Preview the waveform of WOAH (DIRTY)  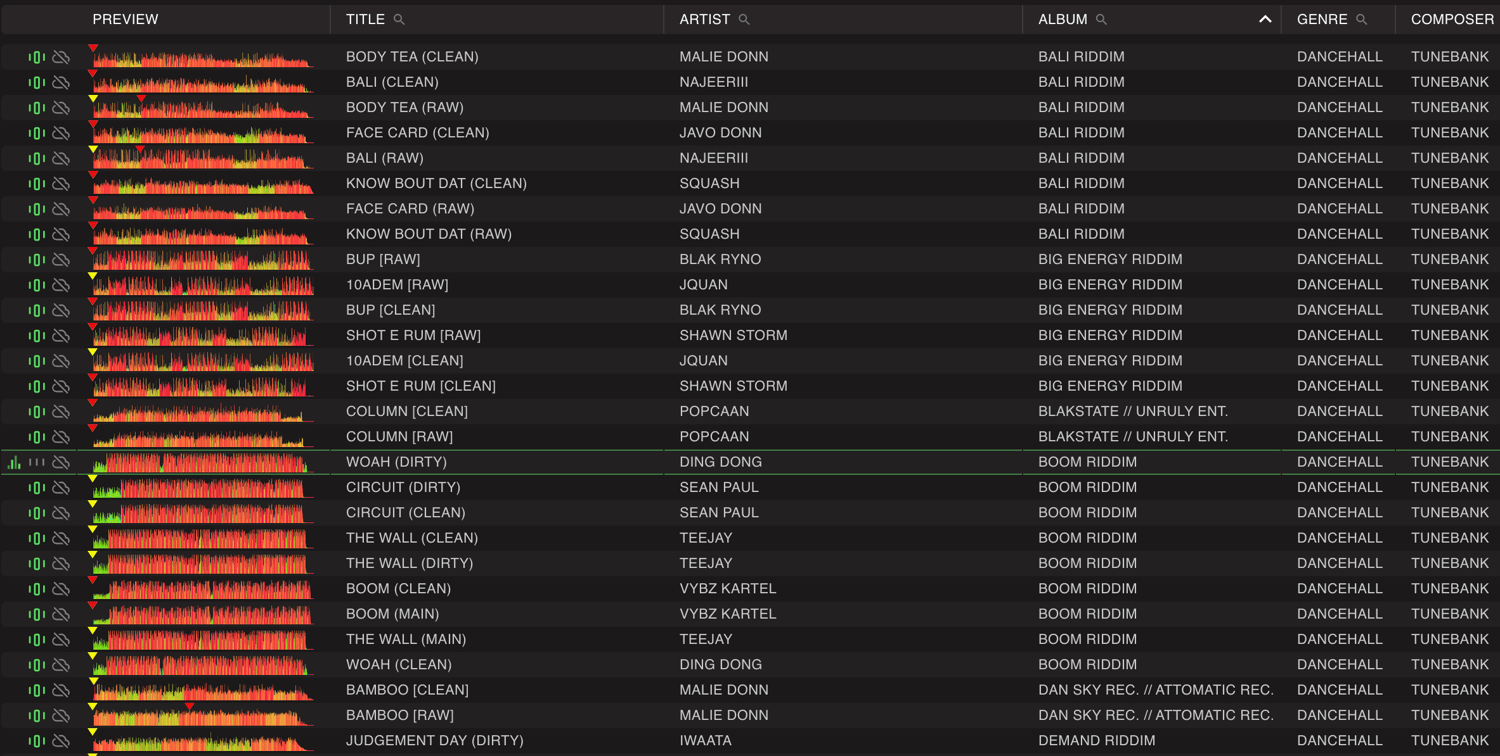pos(201,462)
